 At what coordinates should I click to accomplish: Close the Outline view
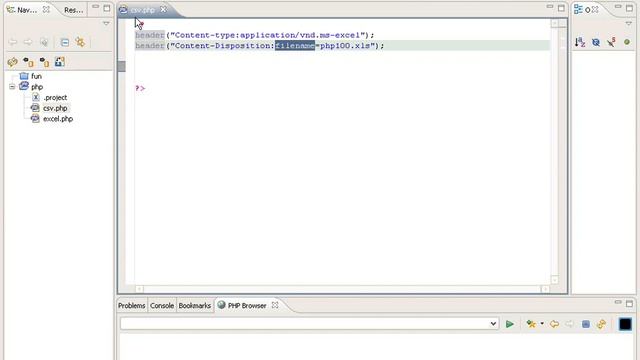click(595, 9)
